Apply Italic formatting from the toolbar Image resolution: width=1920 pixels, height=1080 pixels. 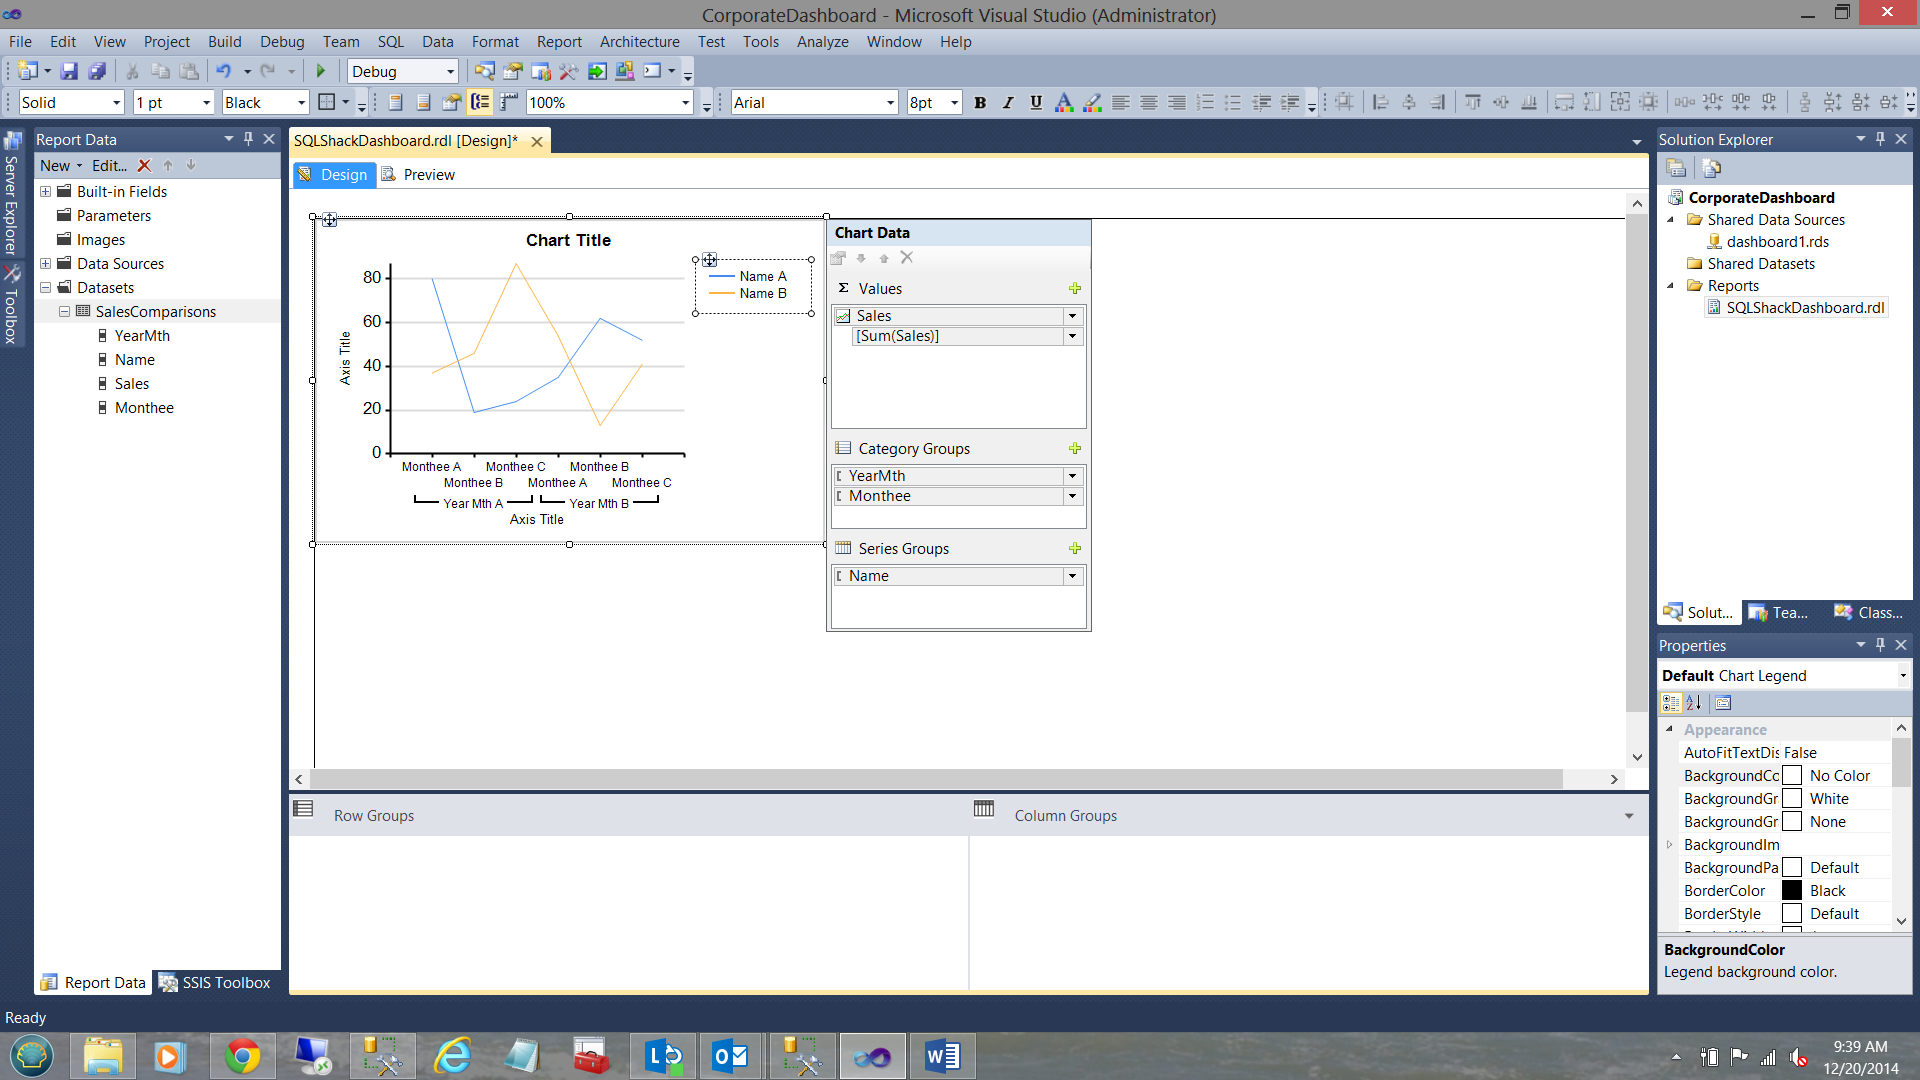(x=1008, y=102)
